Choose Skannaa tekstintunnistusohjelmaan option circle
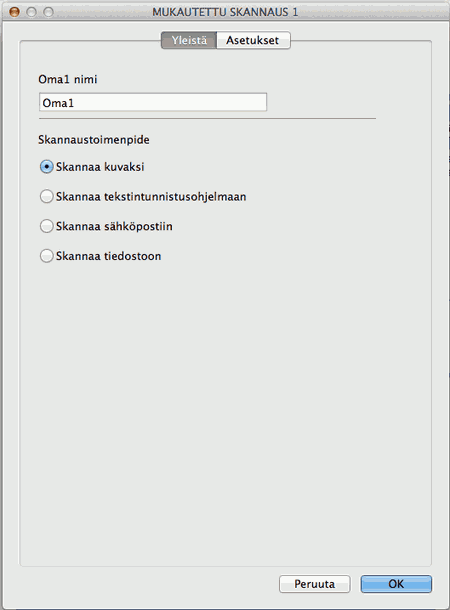The image size is (450, 610). 47,196
